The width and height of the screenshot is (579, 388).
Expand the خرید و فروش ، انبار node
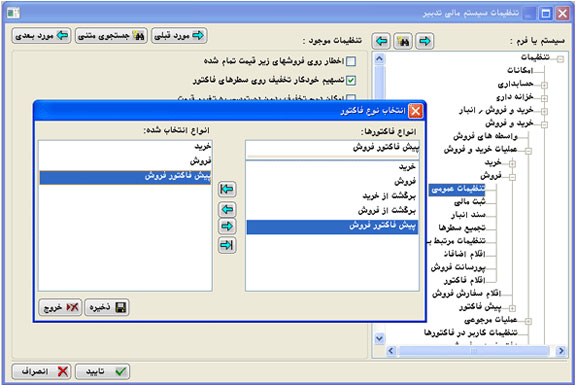544,111
